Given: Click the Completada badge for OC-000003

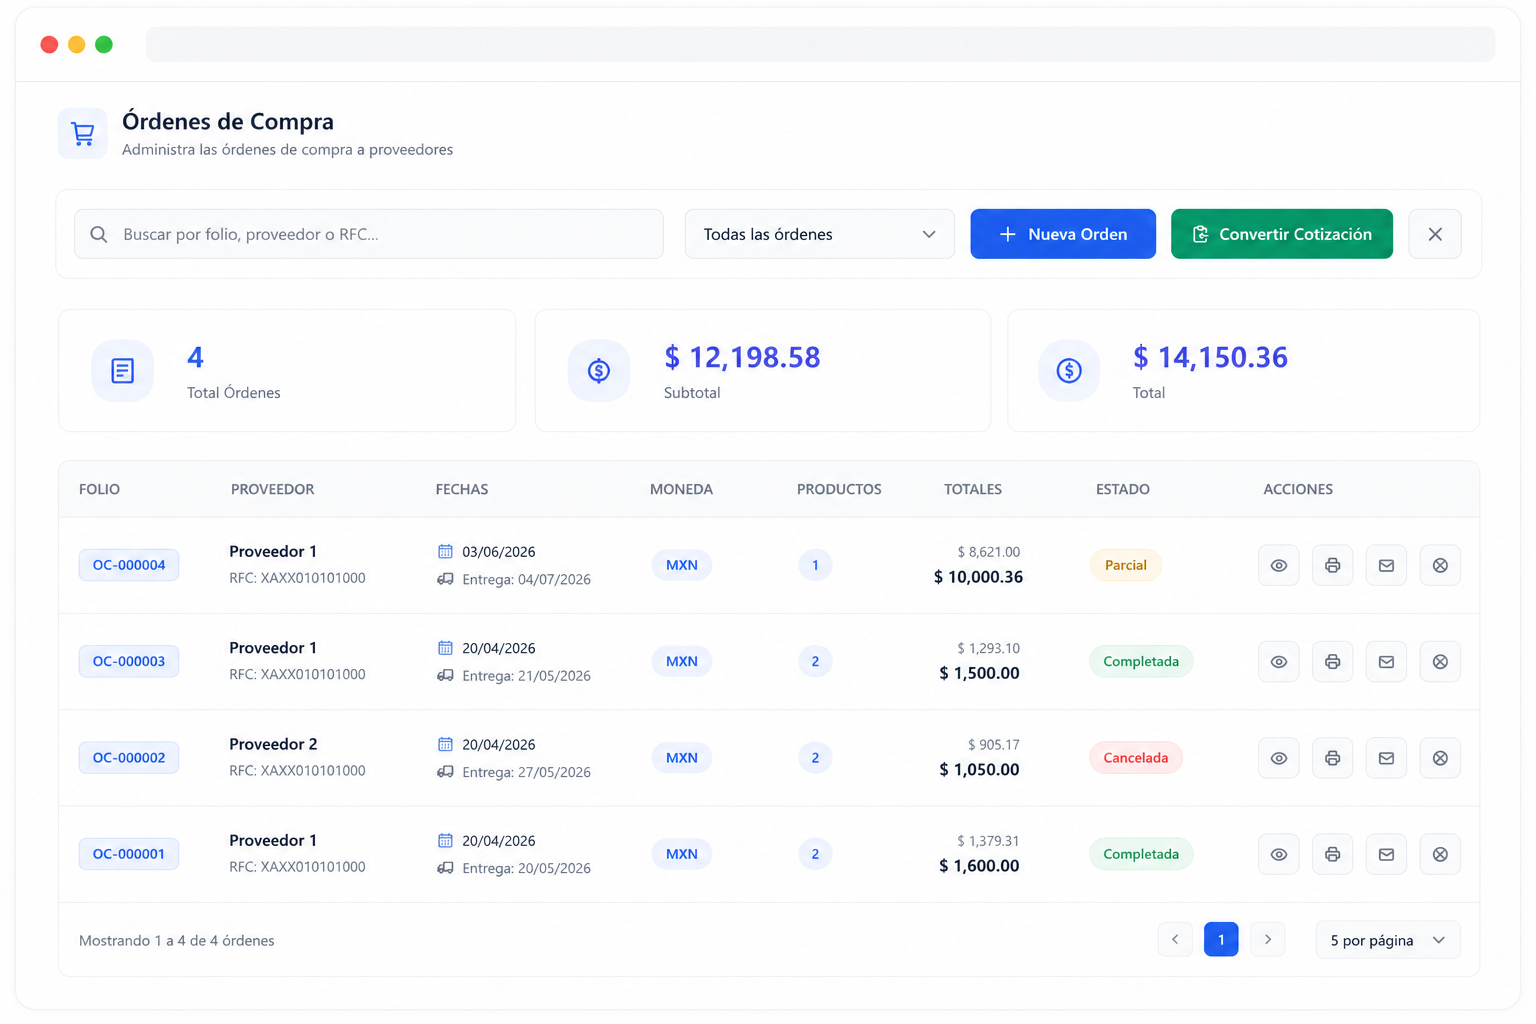Looking at the screenshot, I should pos(1141,661).
